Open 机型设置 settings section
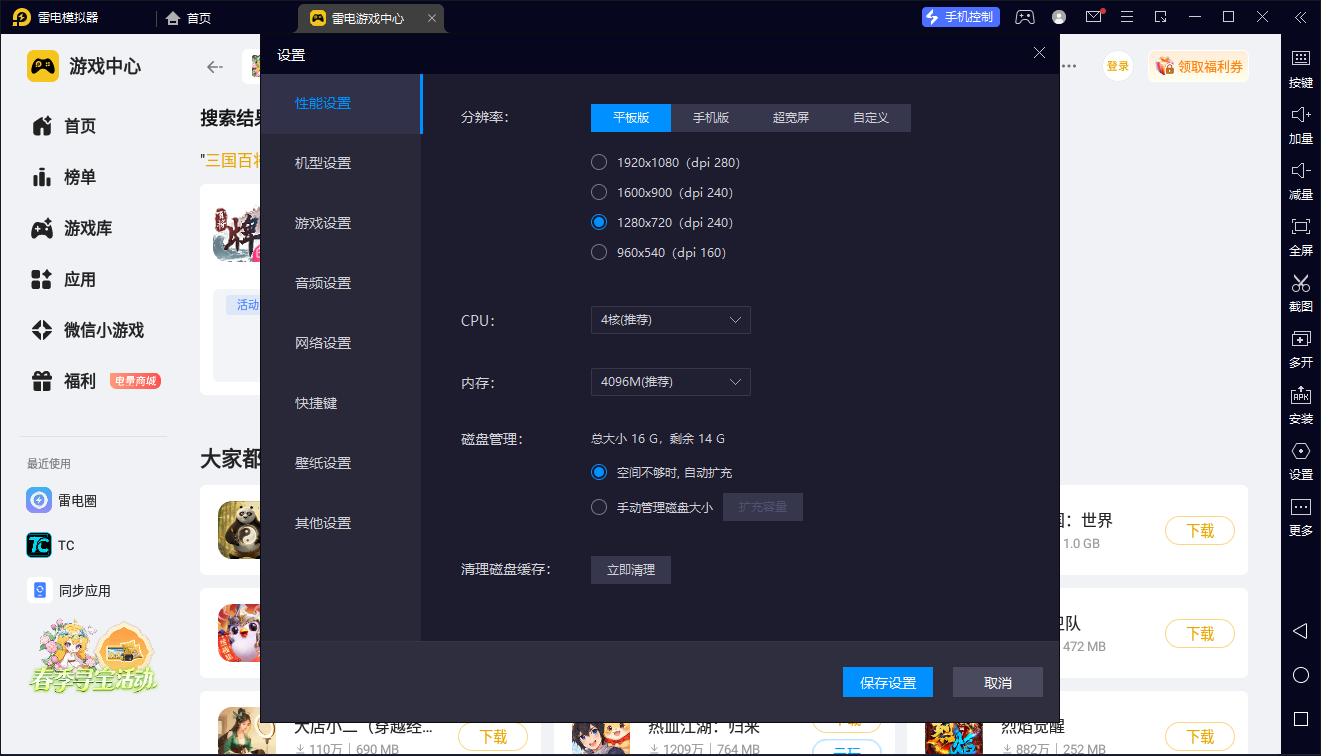Screen dimensions: 1321x756 tap(341, 163)
